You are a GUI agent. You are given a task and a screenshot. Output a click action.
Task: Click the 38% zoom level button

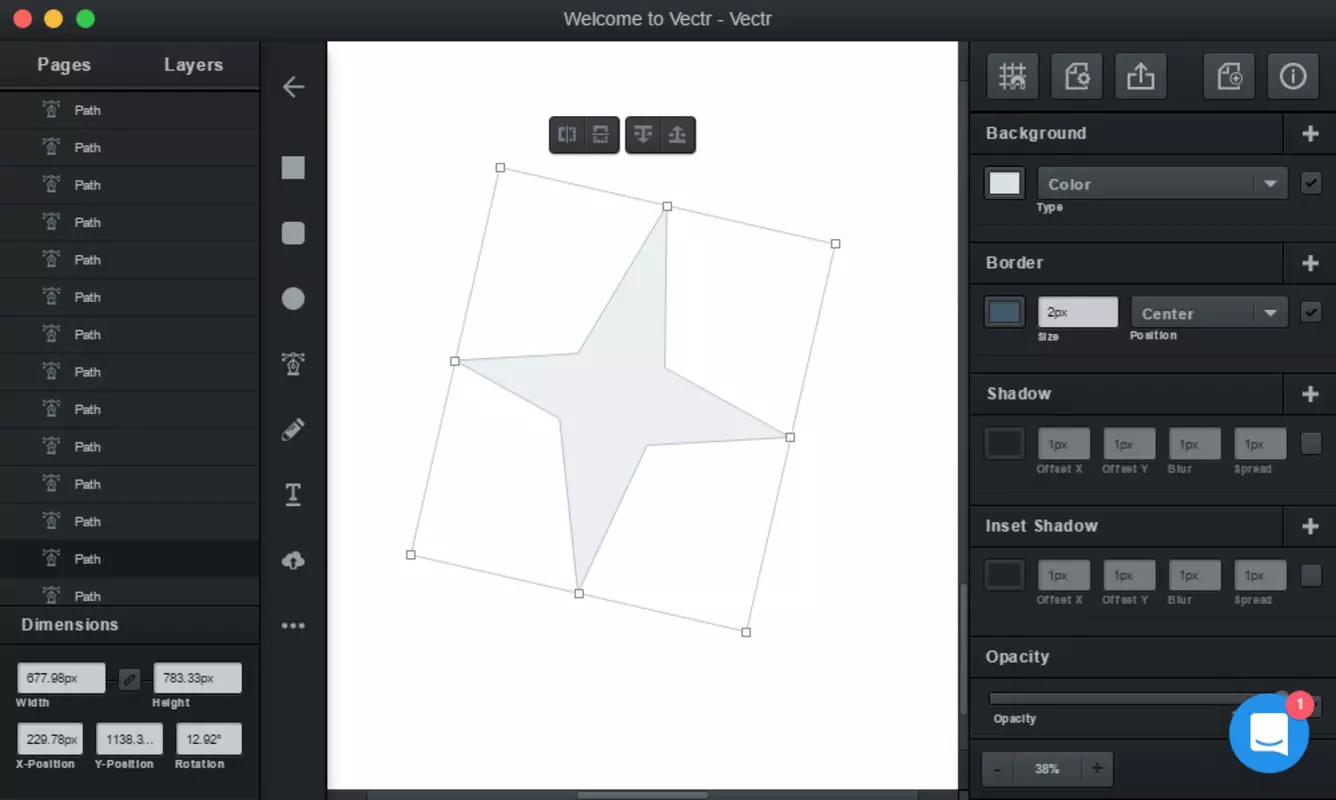[1047, 769]
